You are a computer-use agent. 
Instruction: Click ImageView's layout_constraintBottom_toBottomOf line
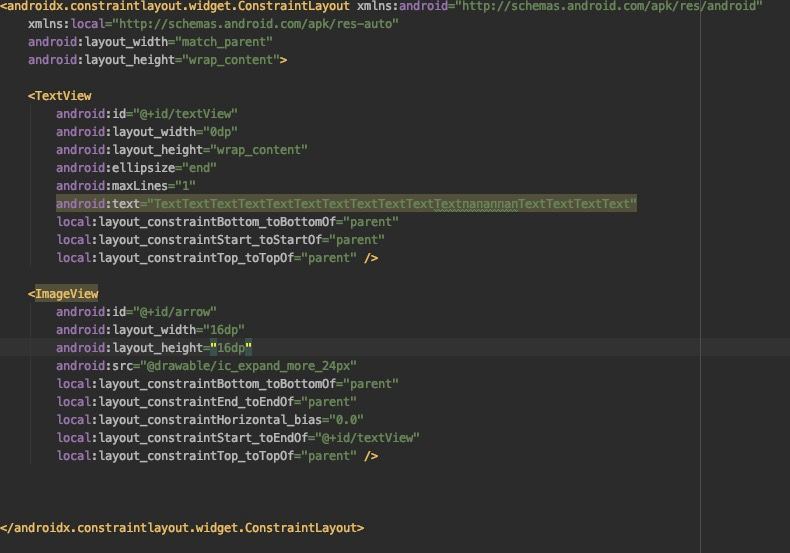[x=227, y=384]
